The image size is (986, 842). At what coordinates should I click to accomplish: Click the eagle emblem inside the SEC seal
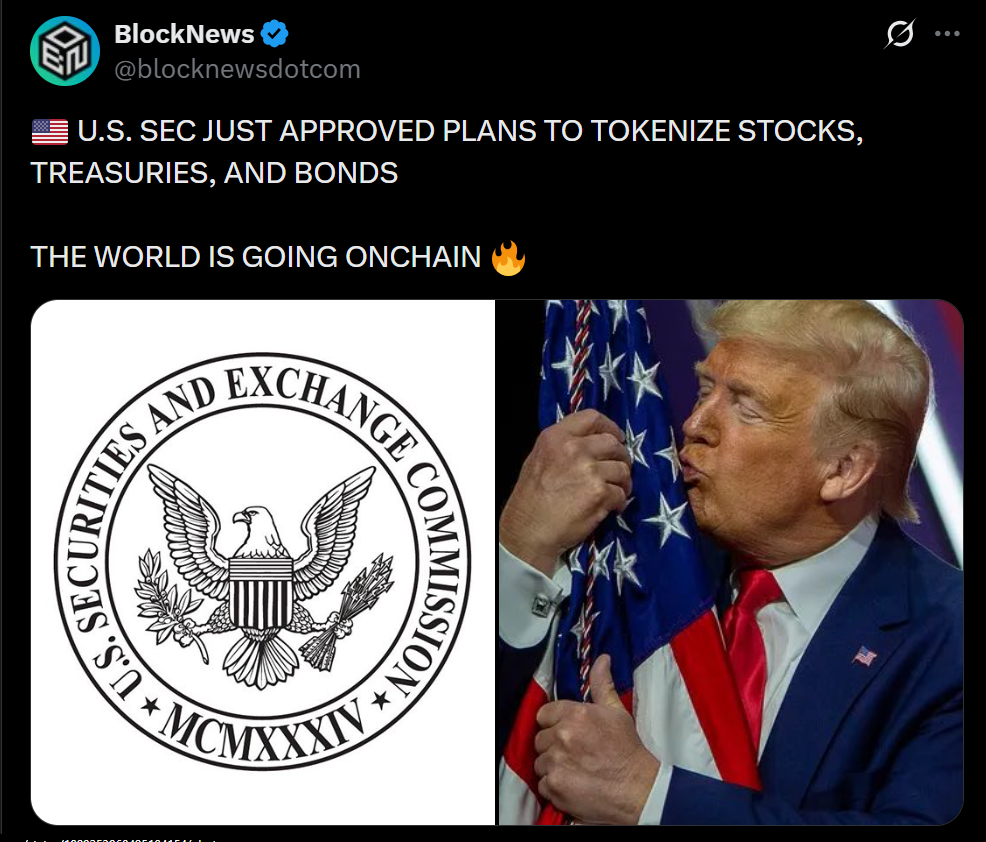[x=264, y=577]
